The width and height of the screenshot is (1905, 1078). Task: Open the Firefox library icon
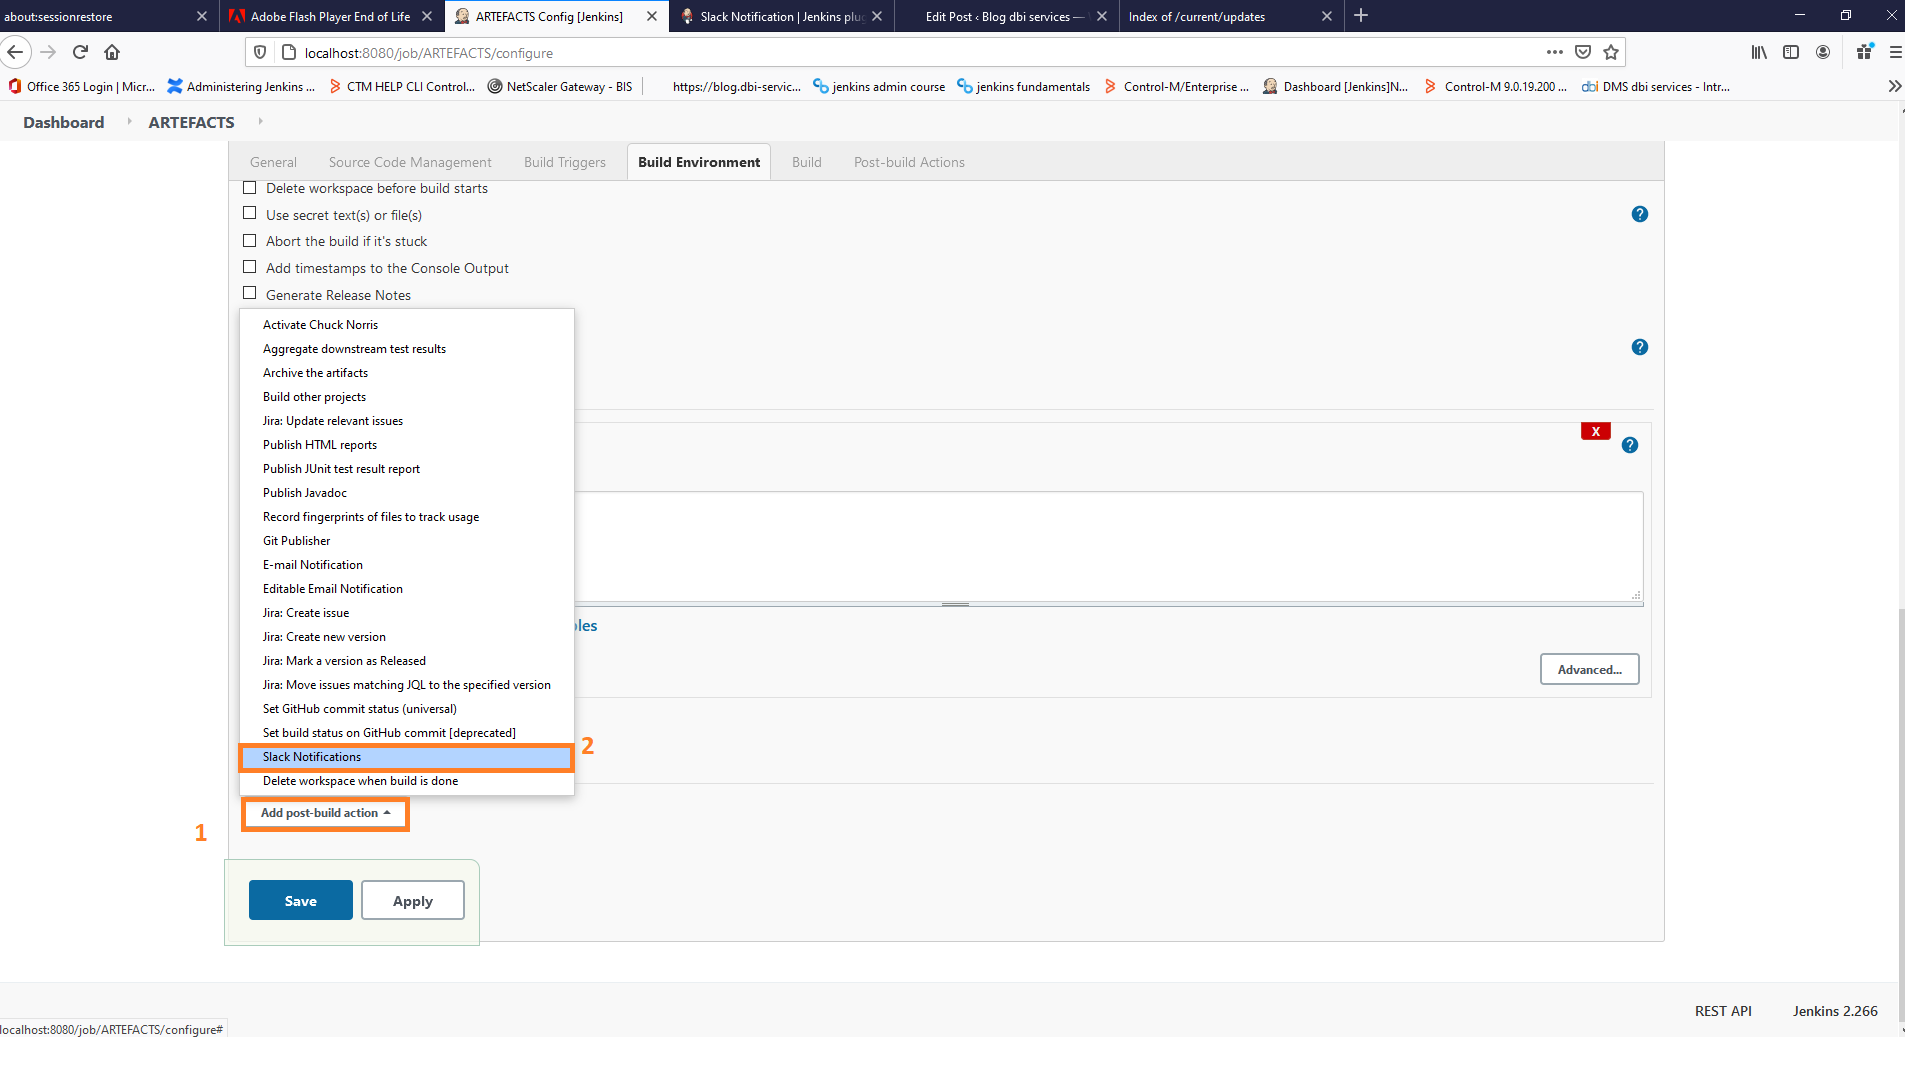click(x=1759, y=52)
